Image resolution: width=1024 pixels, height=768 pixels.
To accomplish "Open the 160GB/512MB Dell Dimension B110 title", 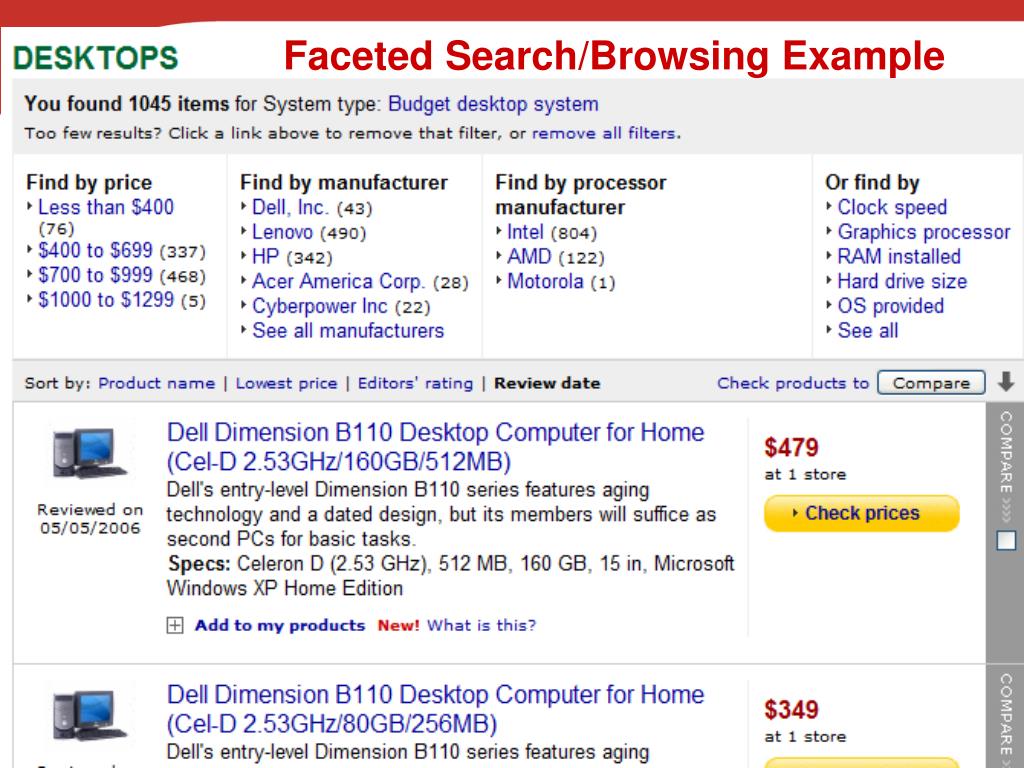I will pyautogui.click(x=436, y=447).
